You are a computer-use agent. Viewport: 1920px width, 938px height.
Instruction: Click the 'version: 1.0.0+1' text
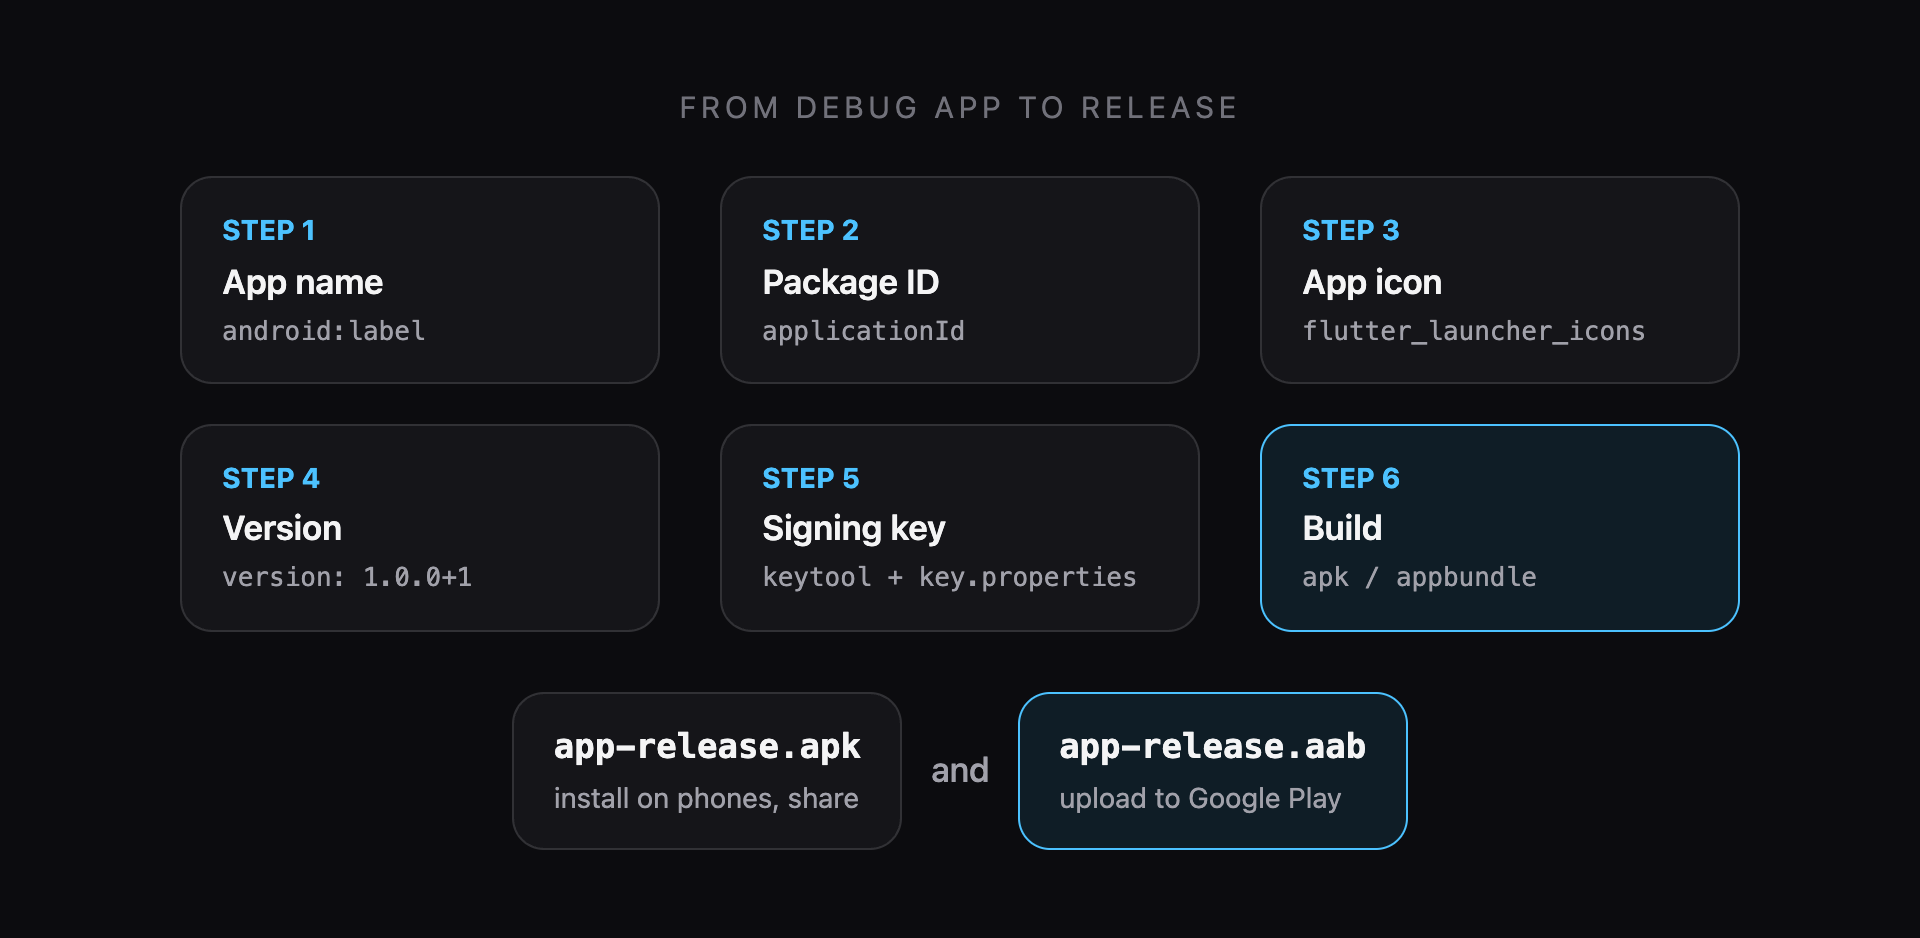(x=347, y=577)
